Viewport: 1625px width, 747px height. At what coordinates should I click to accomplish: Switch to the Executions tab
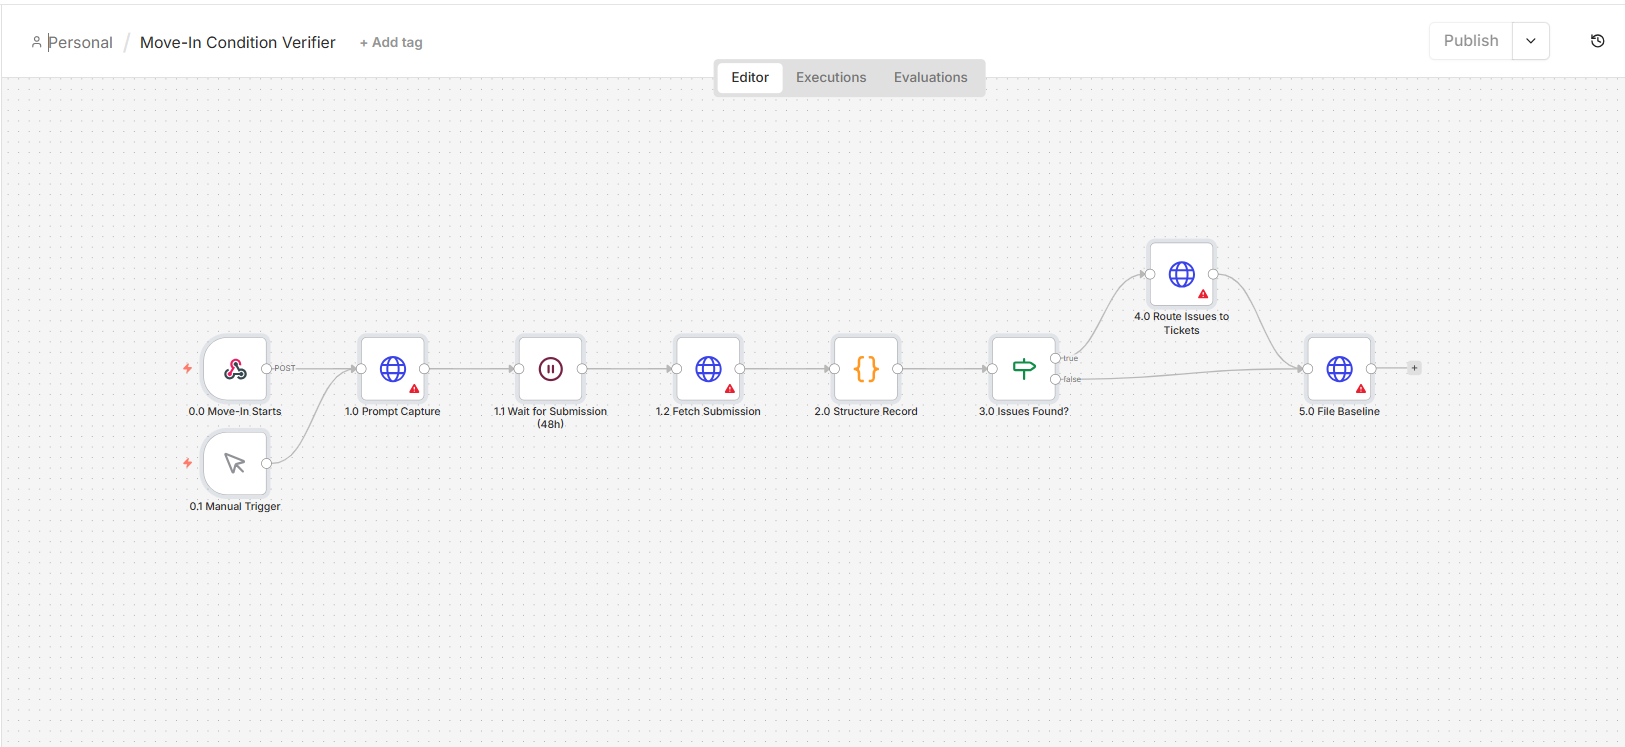coord(831,77)
